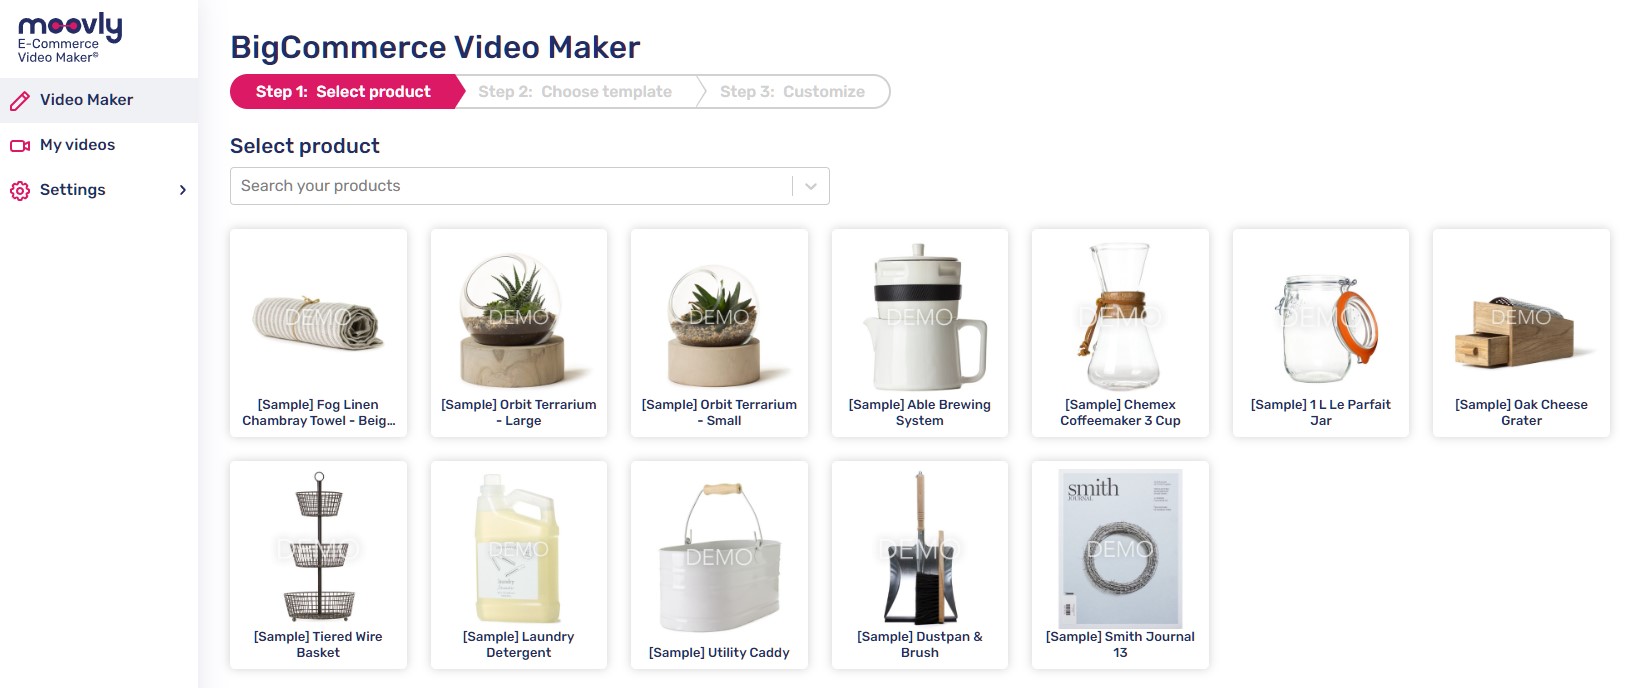Select the Smith Journal 13 product

click(x=1120, y=565)
